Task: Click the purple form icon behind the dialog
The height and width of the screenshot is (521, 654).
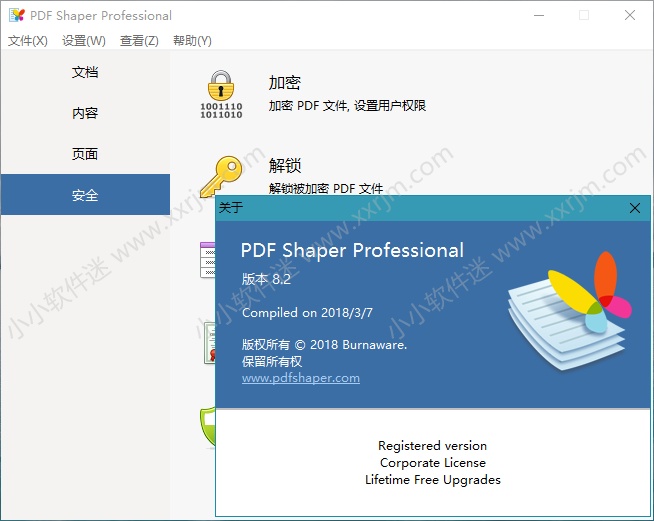Action: [208, 260]
